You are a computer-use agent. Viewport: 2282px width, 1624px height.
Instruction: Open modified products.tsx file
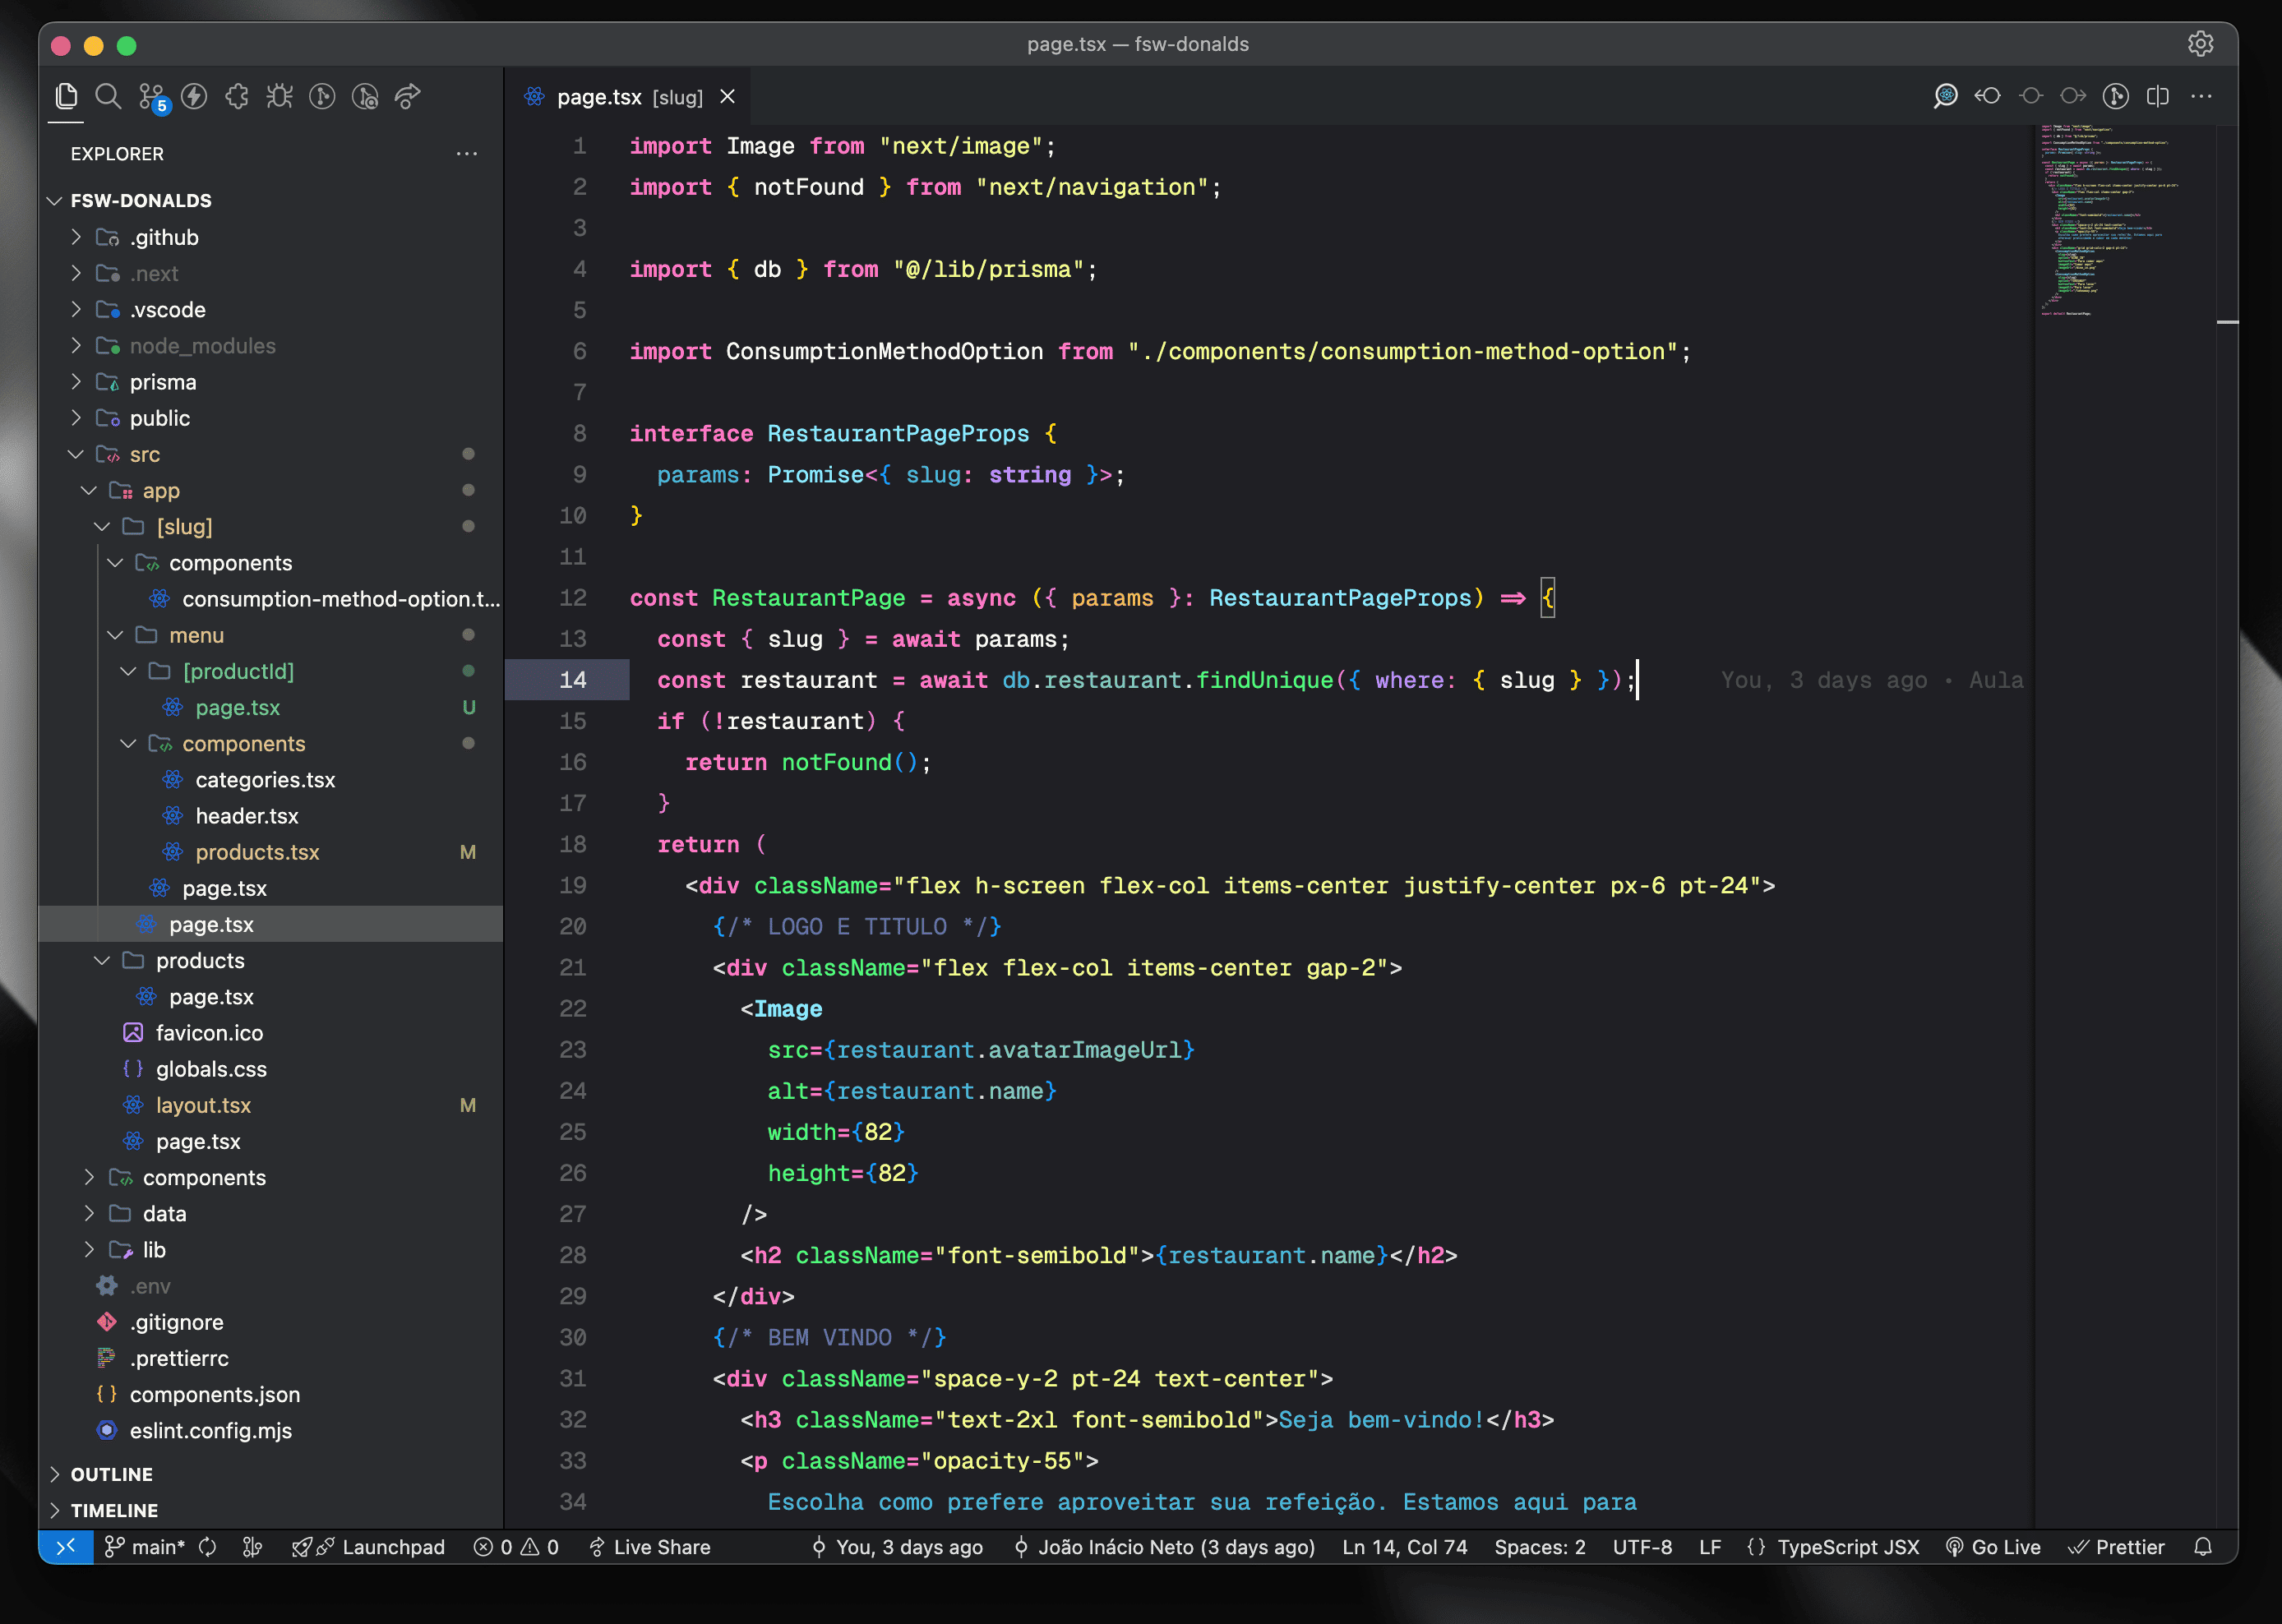(x=257, y=852)
